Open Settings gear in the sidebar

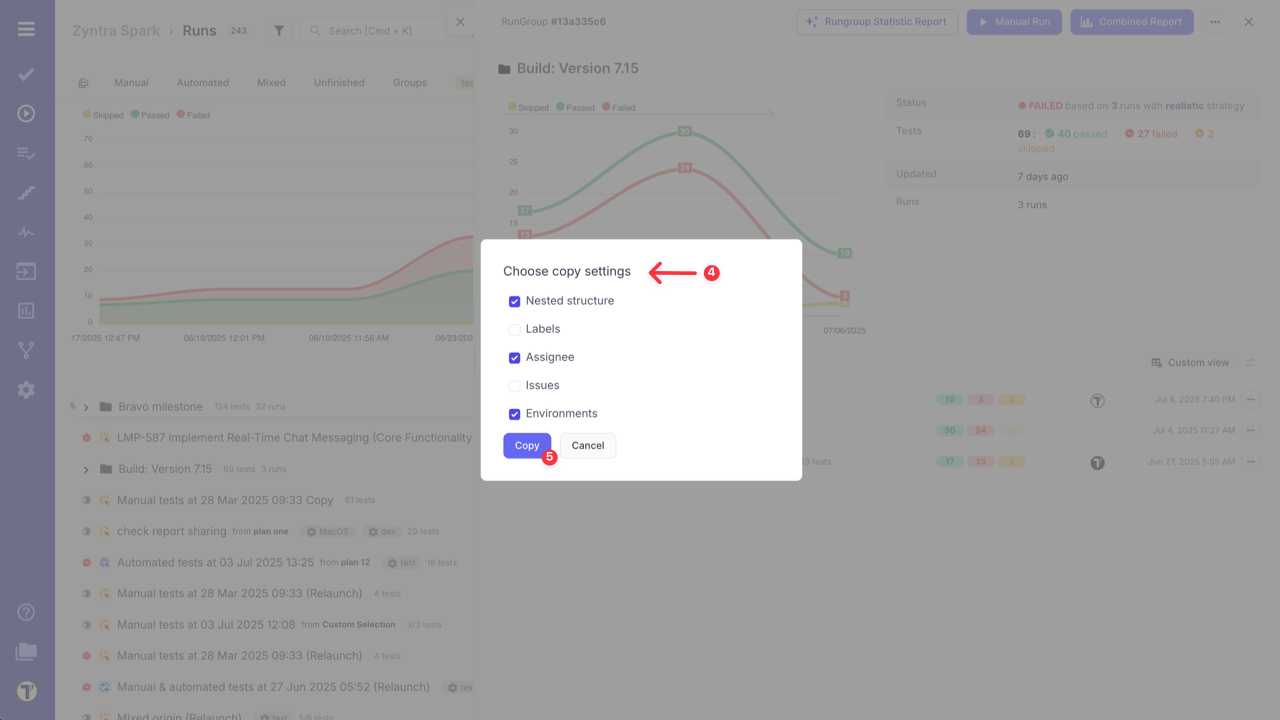click(x=26, y=390)
